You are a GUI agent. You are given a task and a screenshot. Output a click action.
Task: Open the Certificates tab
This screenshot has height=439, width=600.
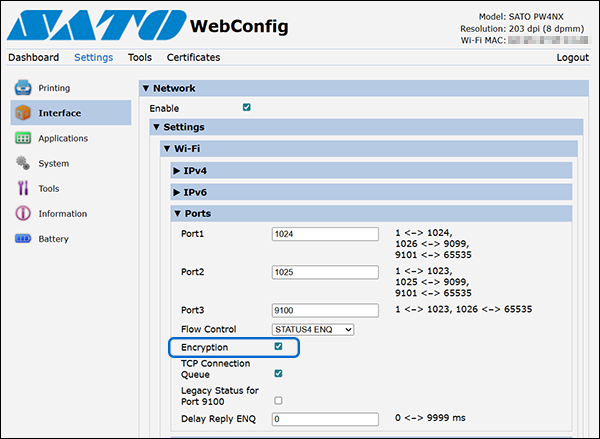point(193,57)
